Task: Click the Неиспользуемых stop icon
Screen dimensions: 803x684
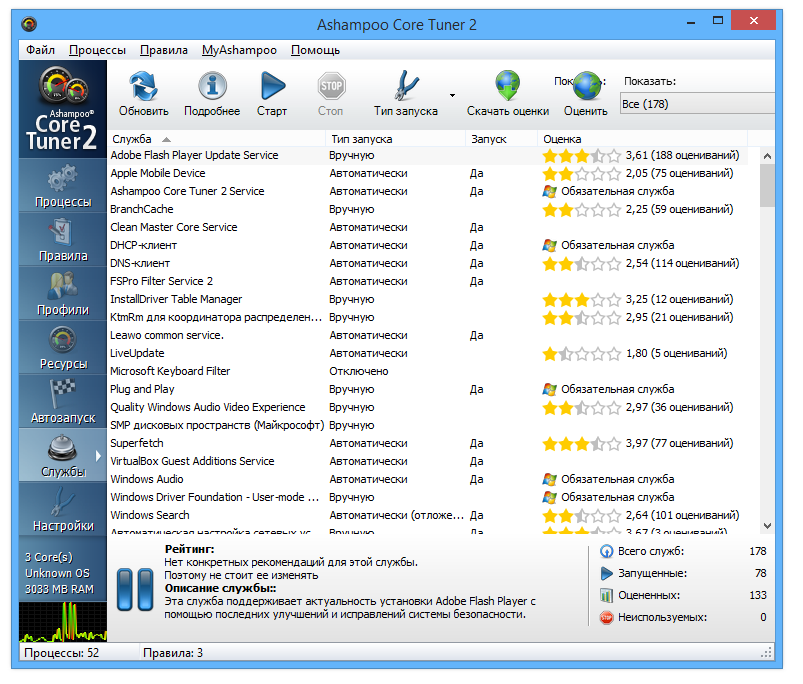Action: 606,617
